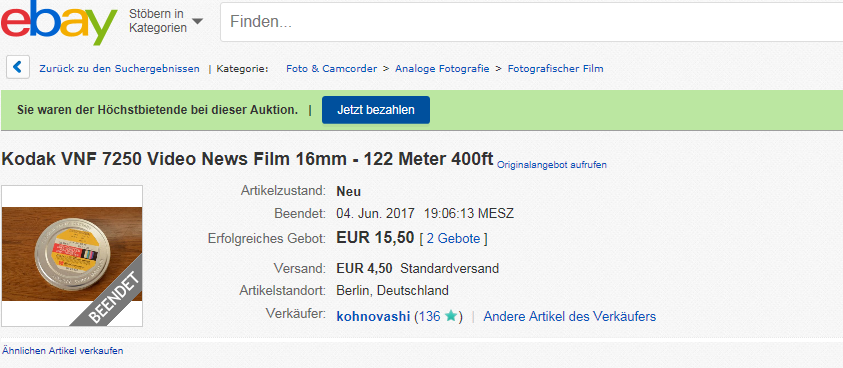
Task: Open Andere Artikel des Verkäufers
Action: 569,316
